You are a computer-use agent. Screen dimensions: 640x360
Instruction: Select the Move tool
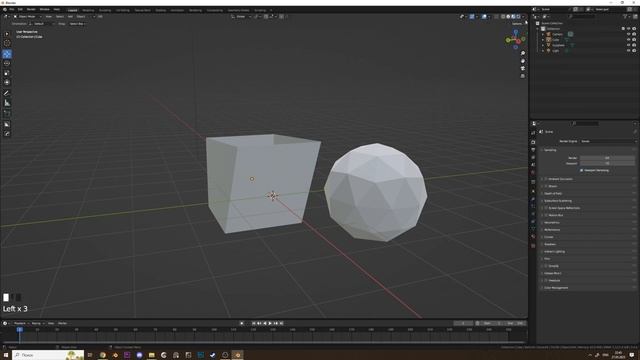7,54
